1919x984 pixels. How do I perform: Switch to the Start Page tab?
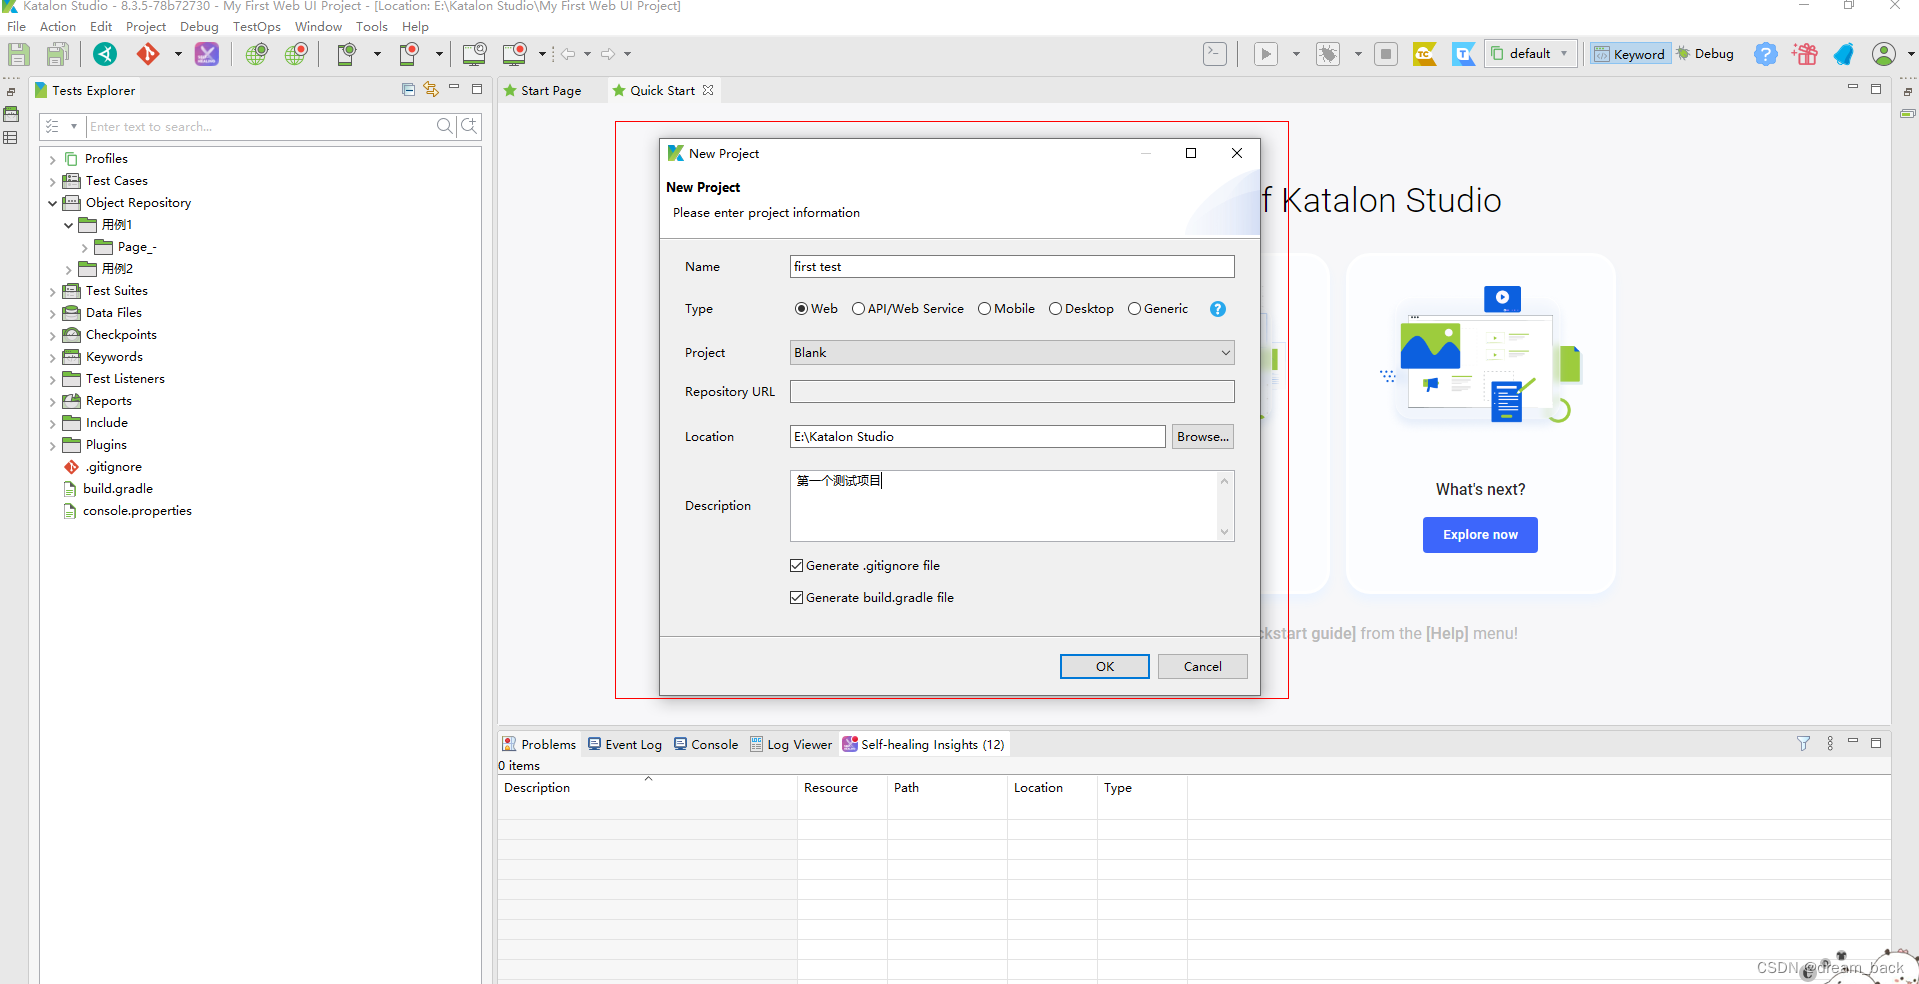543,90
